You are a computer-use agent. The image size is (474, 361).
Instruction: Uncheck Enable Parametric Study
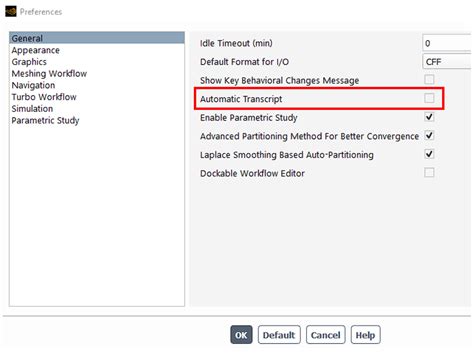pyautogui.click(x=429, y=117)
